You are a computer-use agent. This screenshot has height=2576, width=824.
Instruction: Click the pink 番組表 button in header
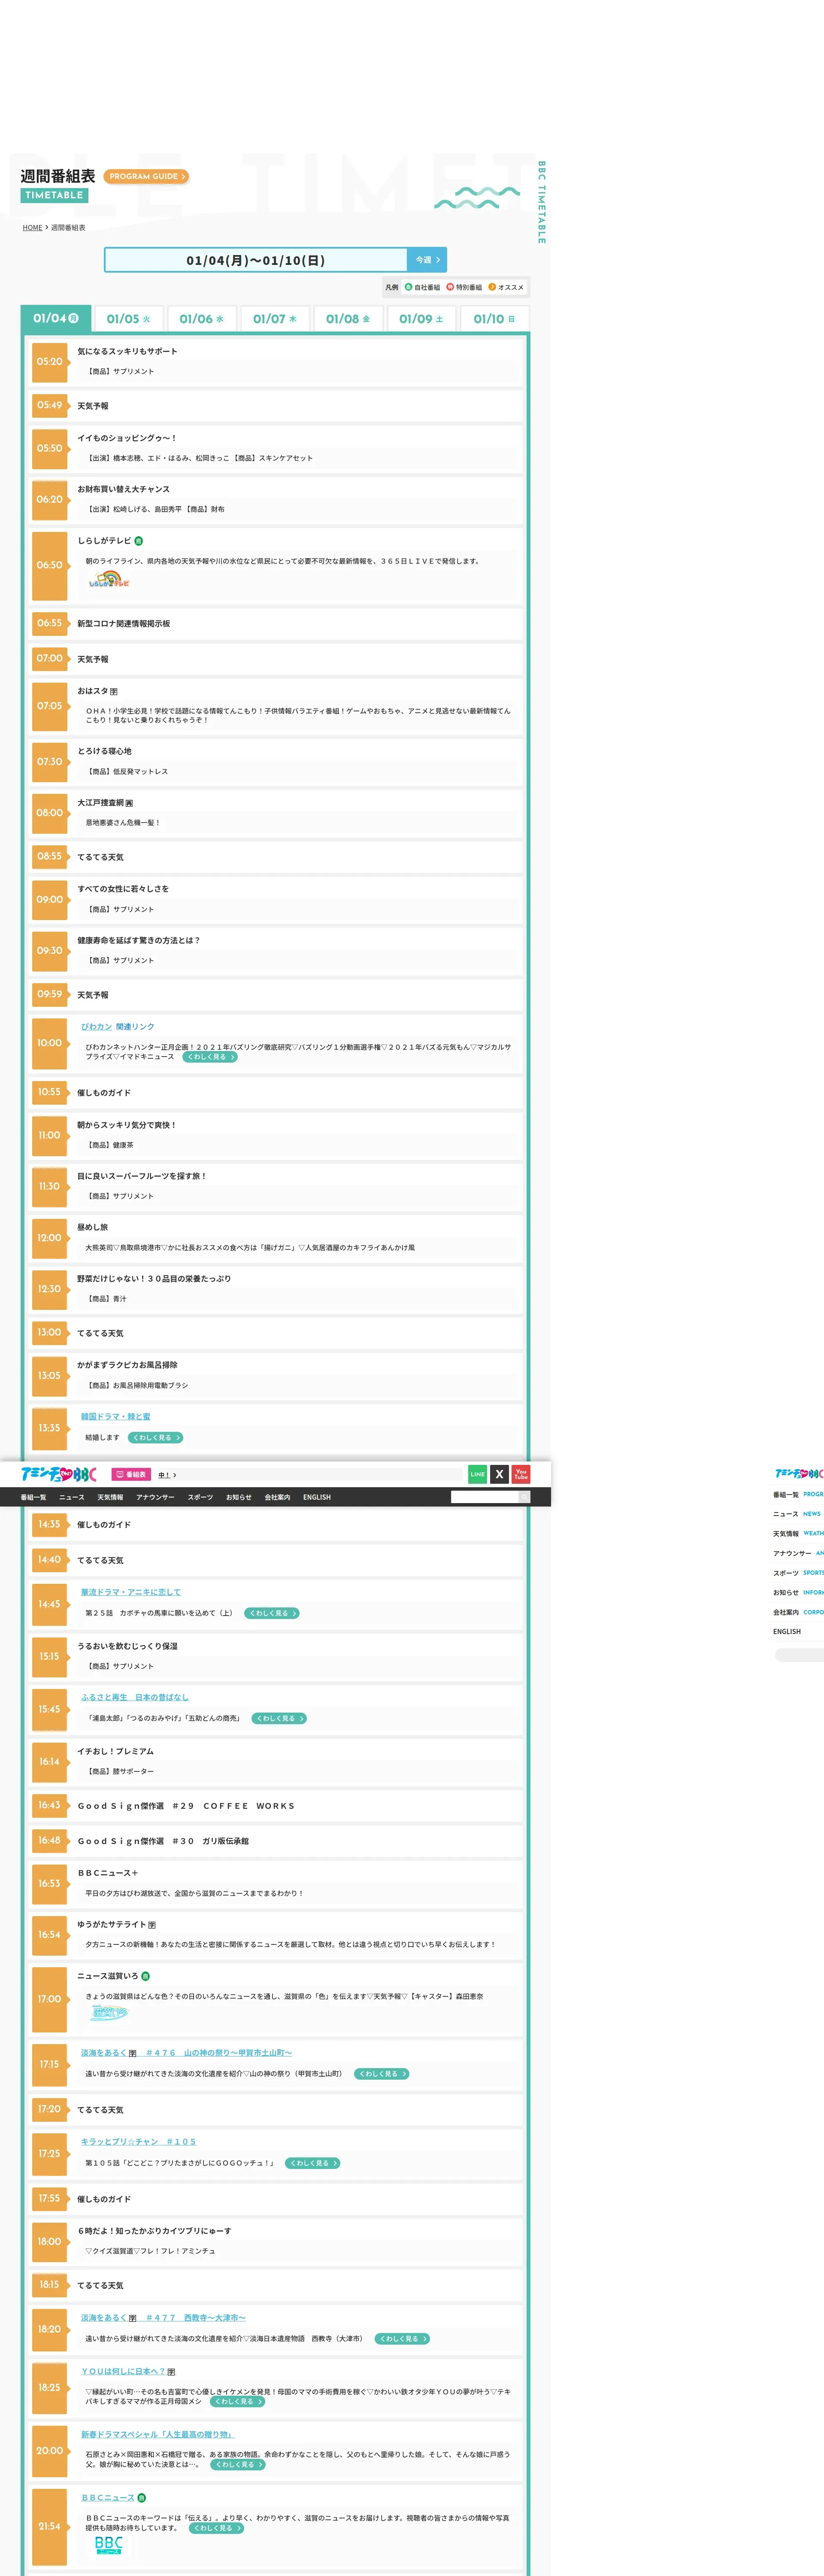[131, 1474]
